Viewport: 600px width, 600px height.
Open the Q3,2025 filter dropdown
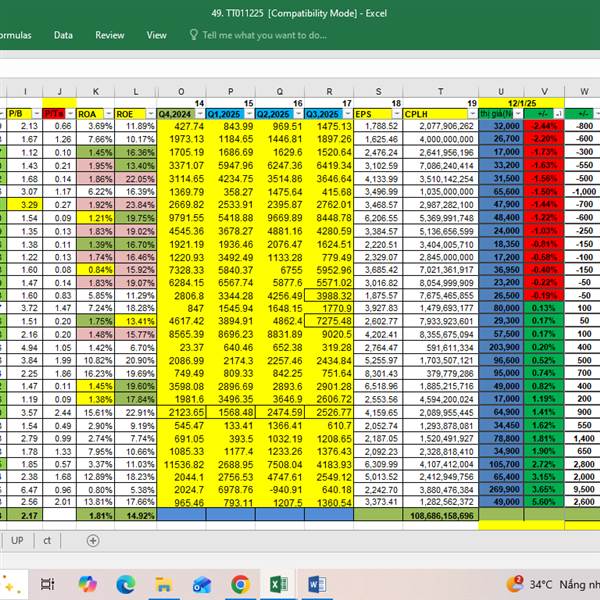348,114
